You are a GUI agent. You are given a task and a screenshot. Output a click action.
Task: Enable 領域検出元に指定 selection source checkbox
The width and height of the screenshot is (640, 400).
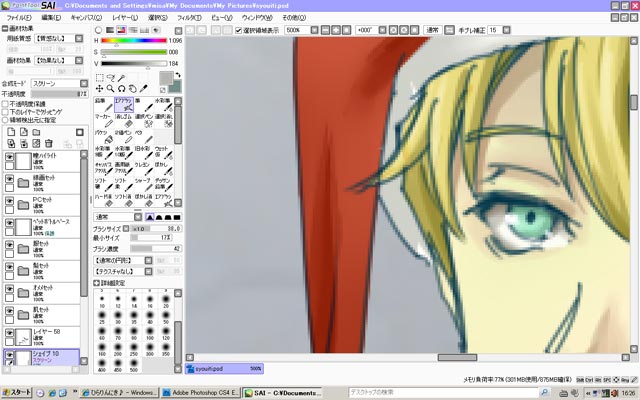coord(5,120)
